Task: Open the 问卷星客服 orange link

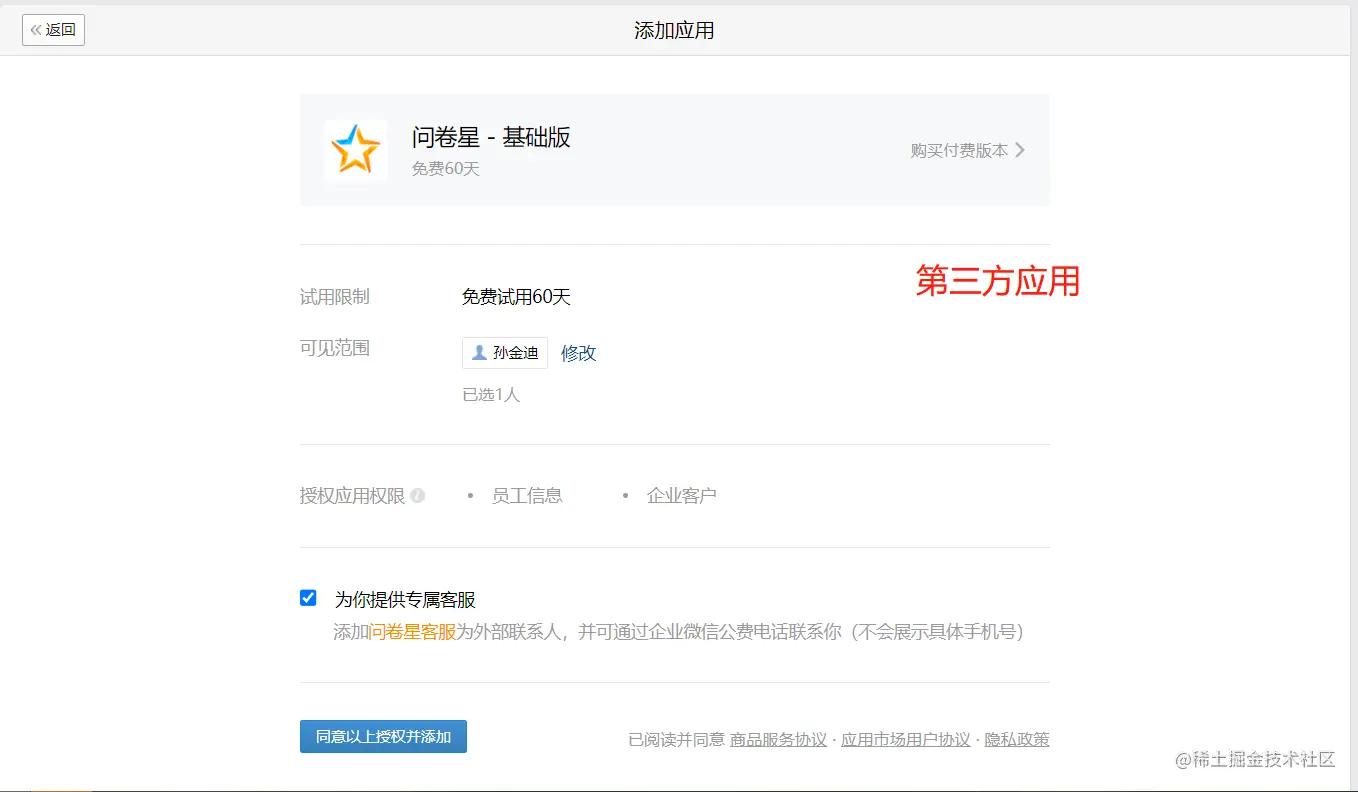Action: click(412, 632)
